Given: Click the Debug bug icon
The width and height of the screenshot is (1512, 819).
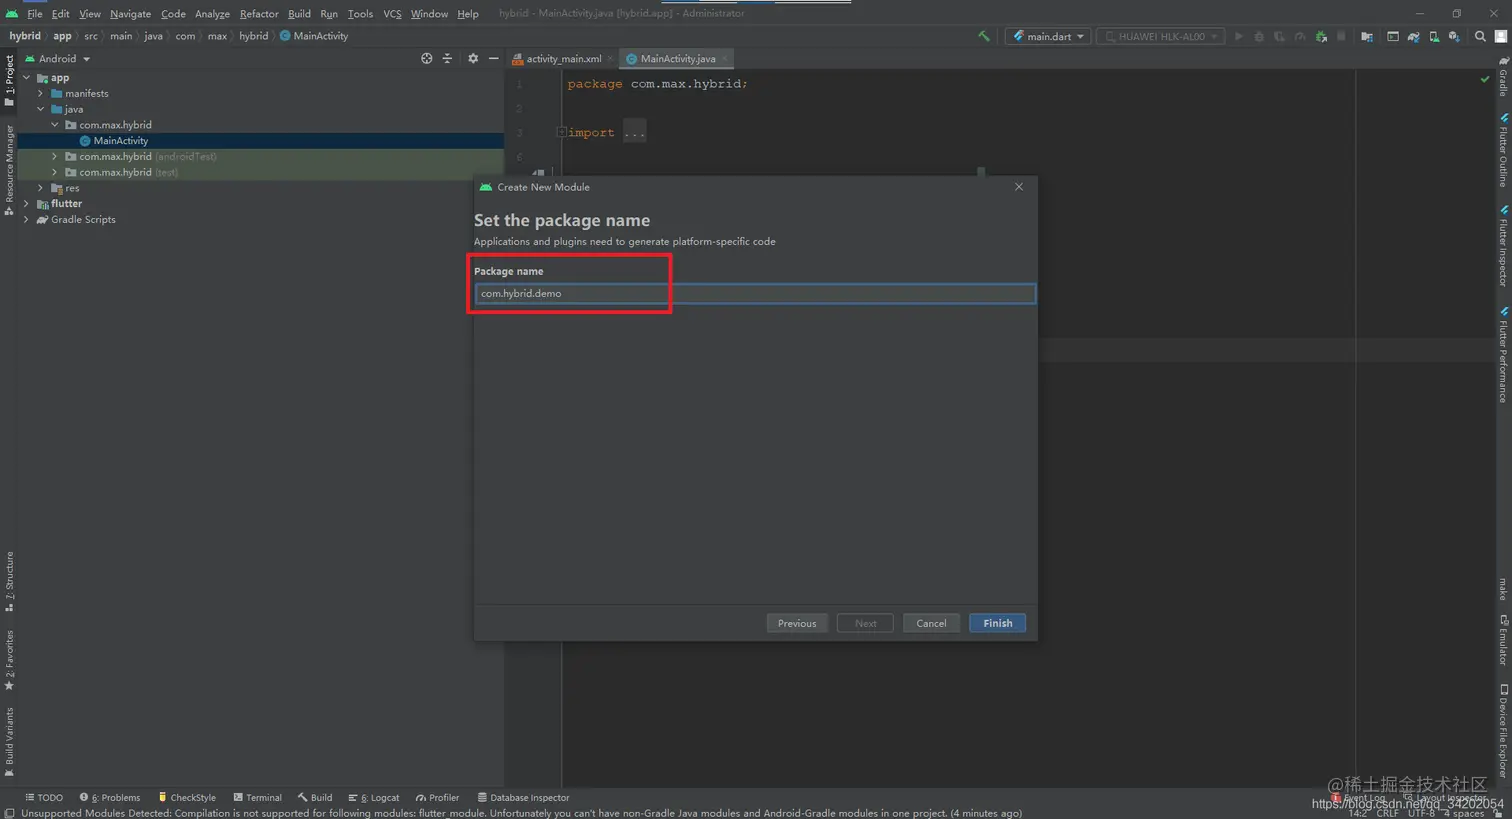Looking at the screenshot, I should [1259, 36].
